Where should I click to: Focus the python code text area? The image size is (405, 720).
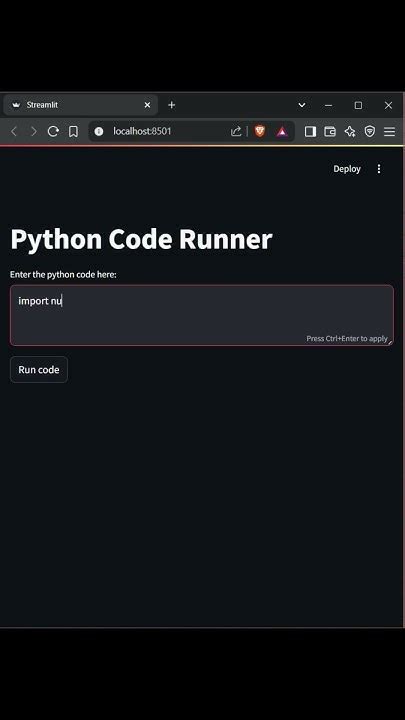click(x=202, y=315)
